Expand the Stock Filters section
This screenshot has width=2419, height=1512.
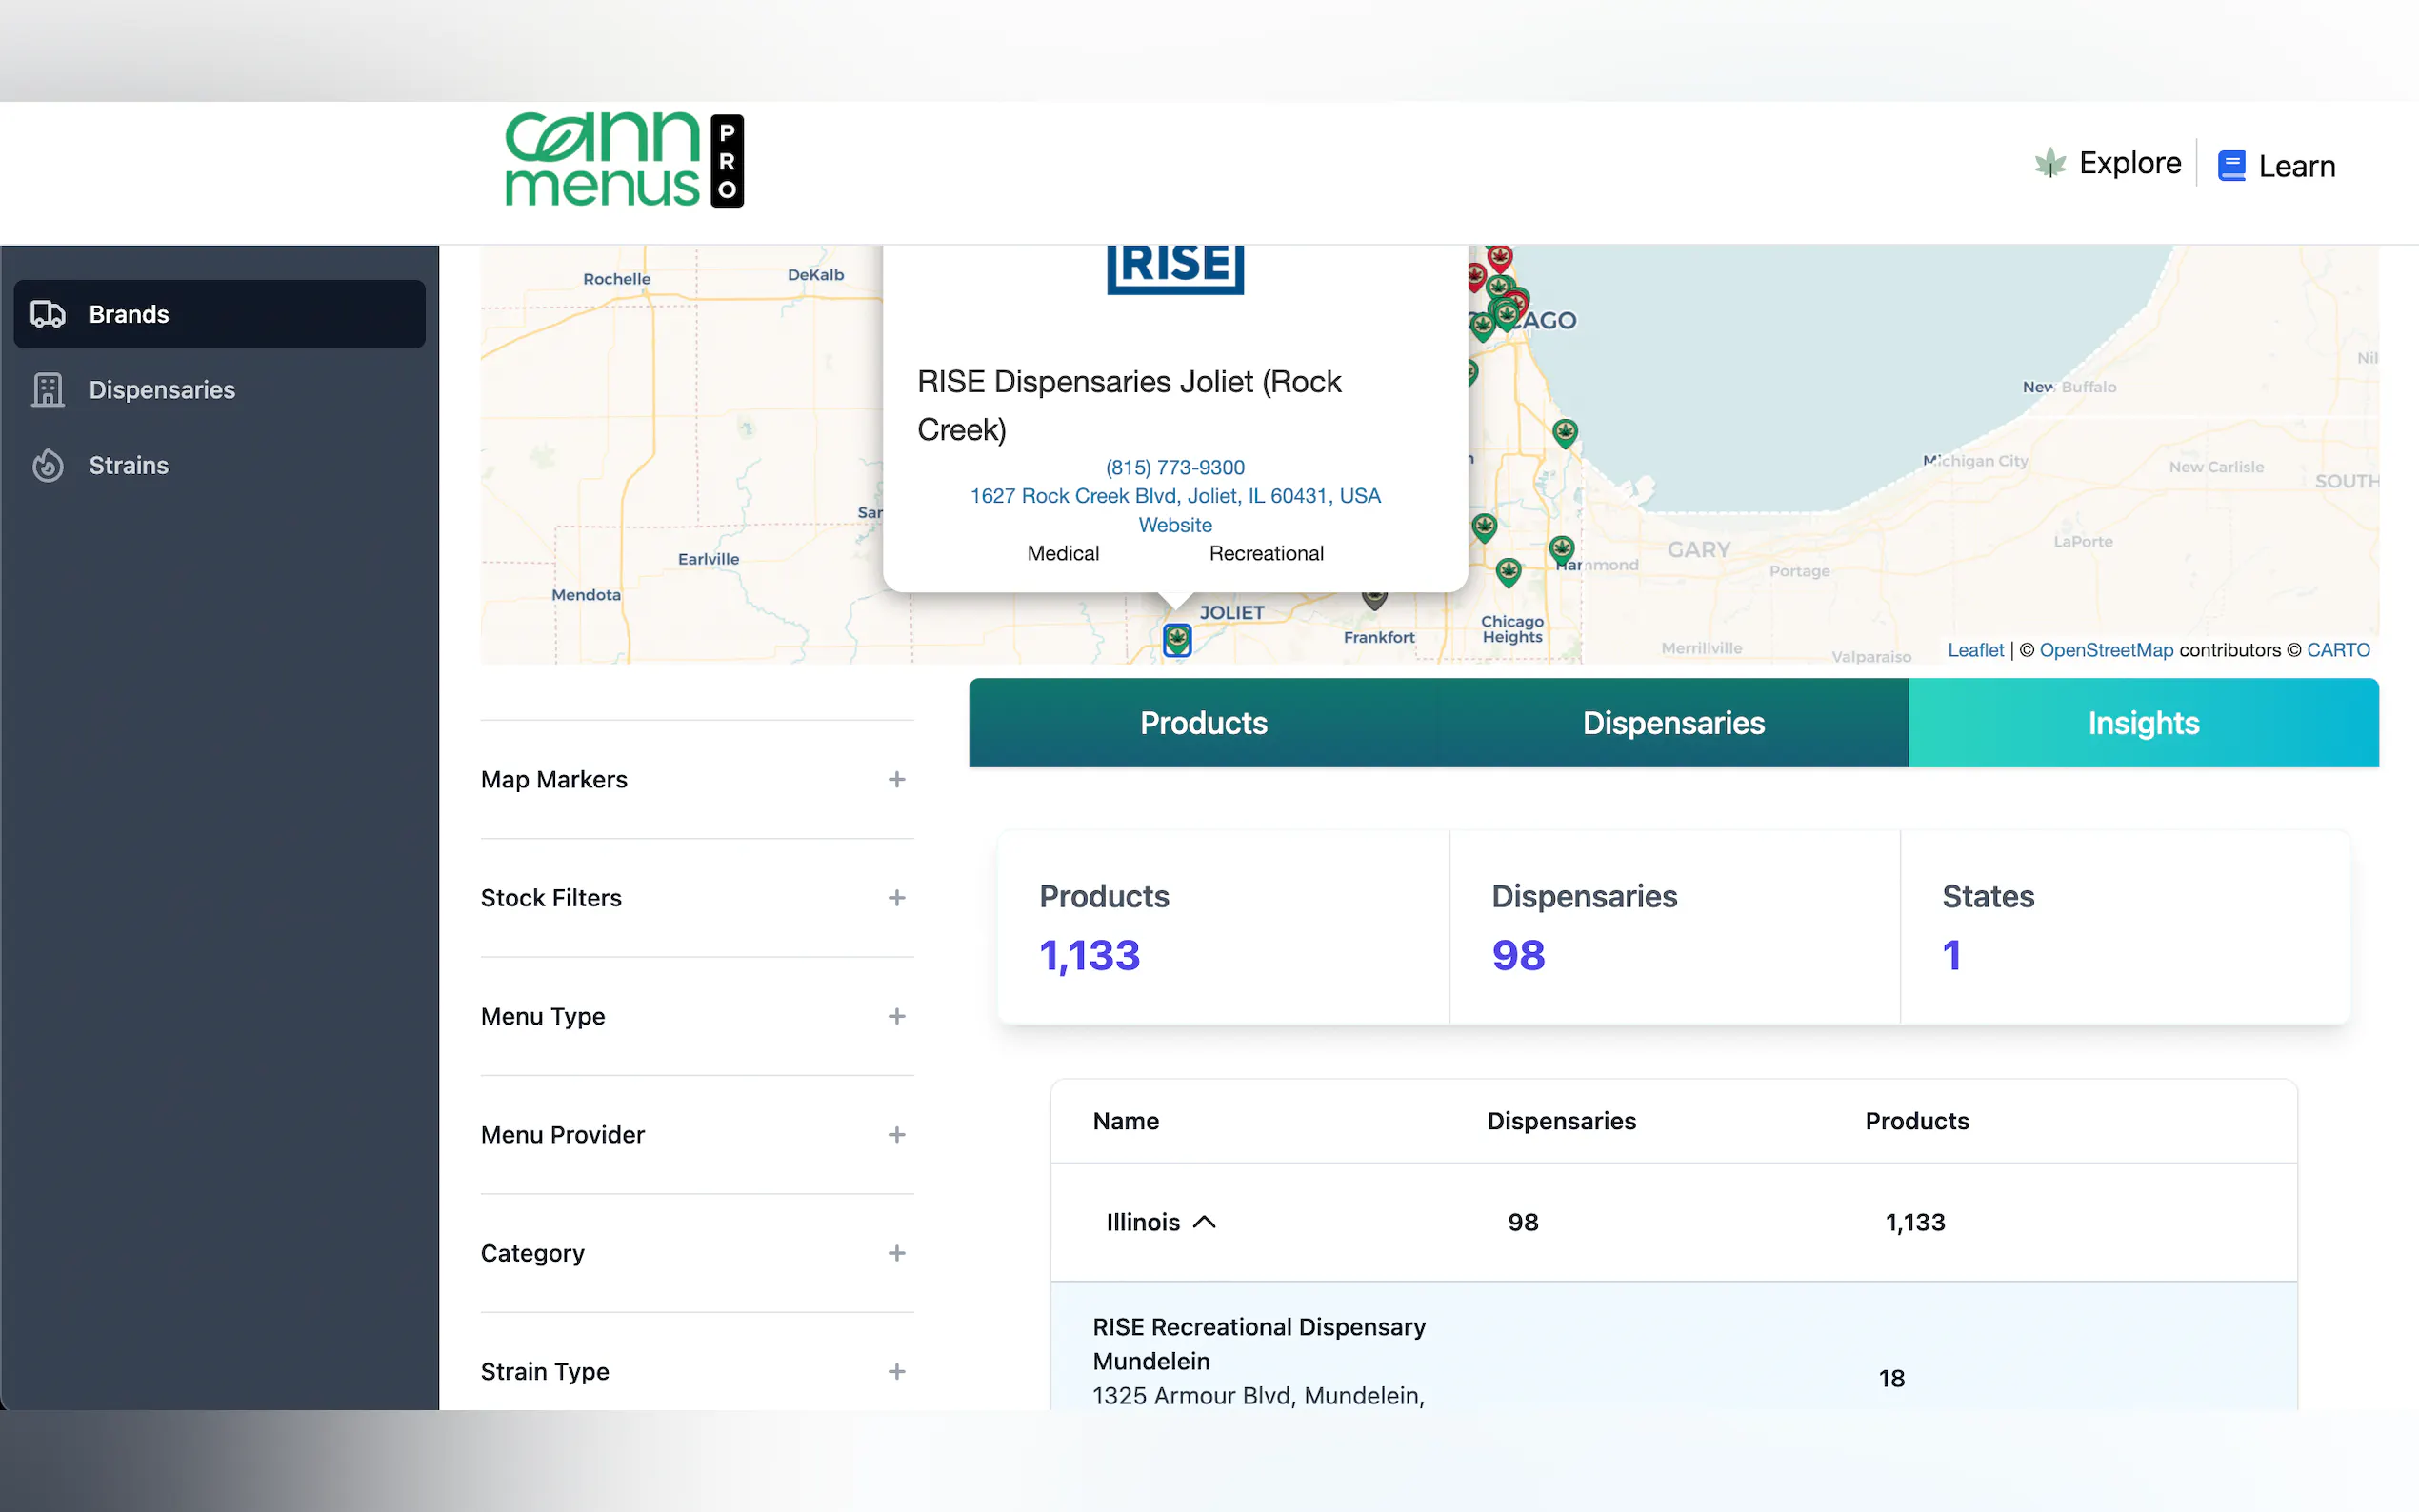(896, 898)
